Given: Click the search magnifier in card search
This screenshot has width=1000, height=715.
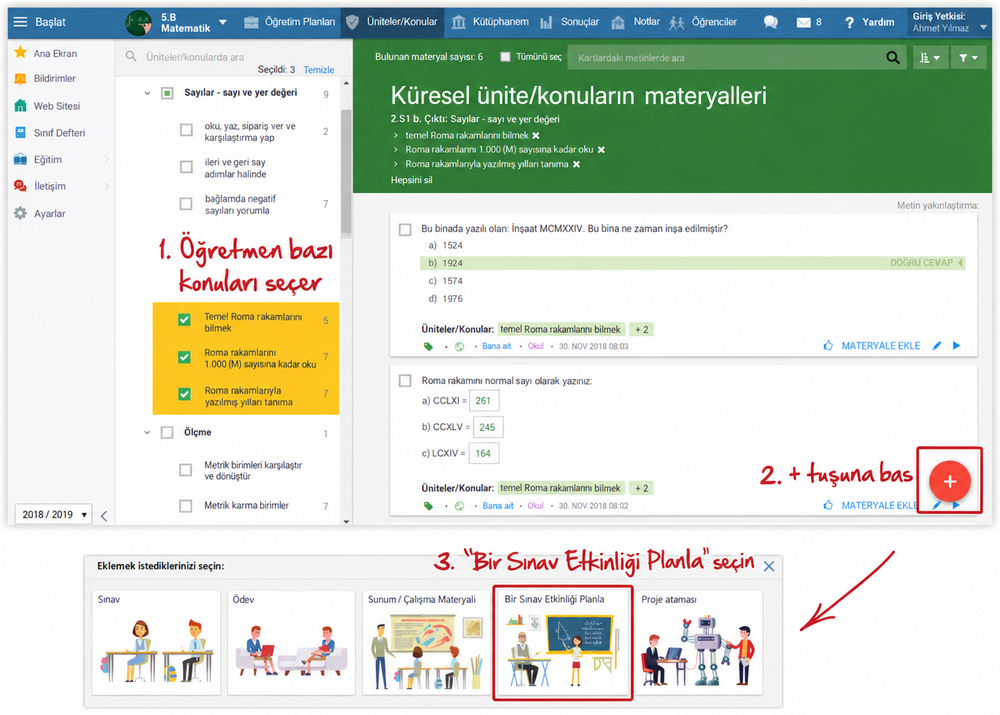Looking at the screenshot, I should coord(893,58).
